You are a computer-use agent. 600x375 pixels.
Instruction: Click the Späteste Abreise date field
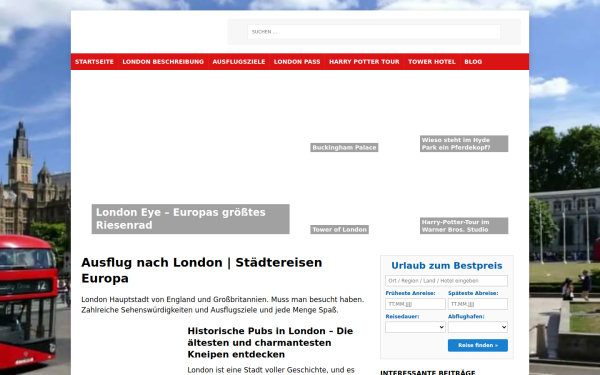click(x=478, y=304)
